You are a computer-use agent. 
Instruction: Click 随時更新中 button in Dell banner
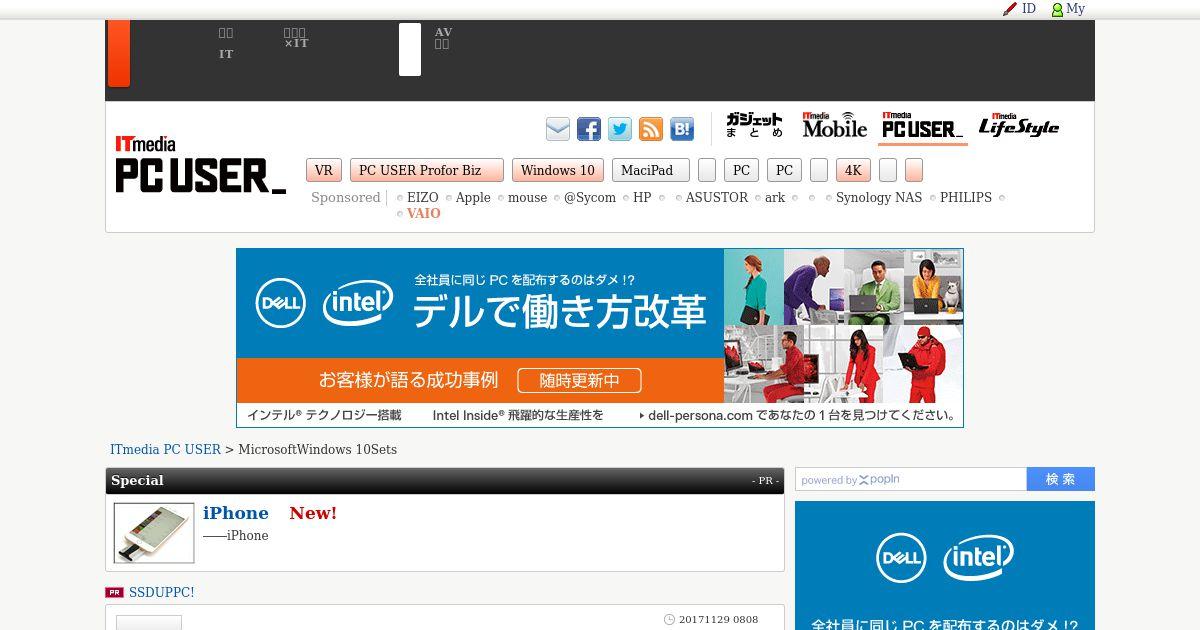click(579, 381)
